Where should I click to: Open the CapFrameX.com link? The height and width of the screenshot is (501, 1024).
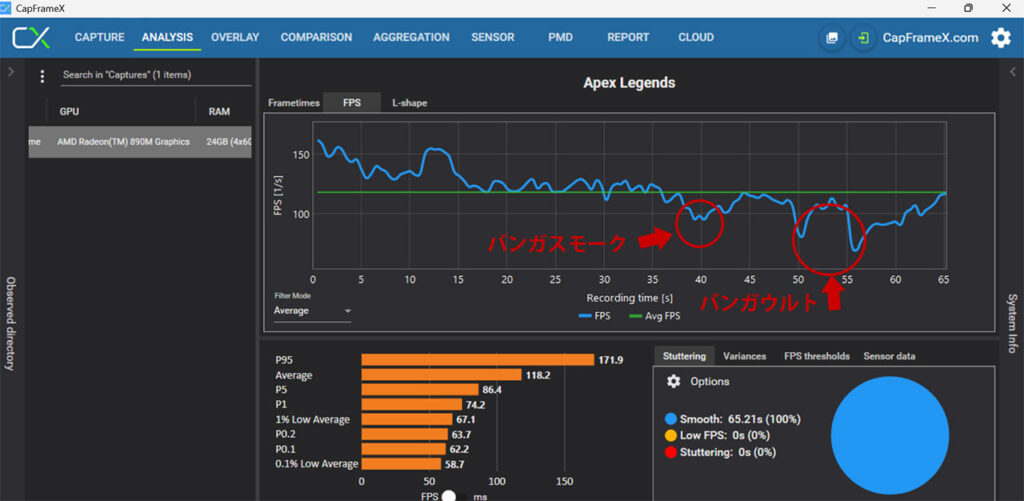pyautogui.click(x=930, y=38)
